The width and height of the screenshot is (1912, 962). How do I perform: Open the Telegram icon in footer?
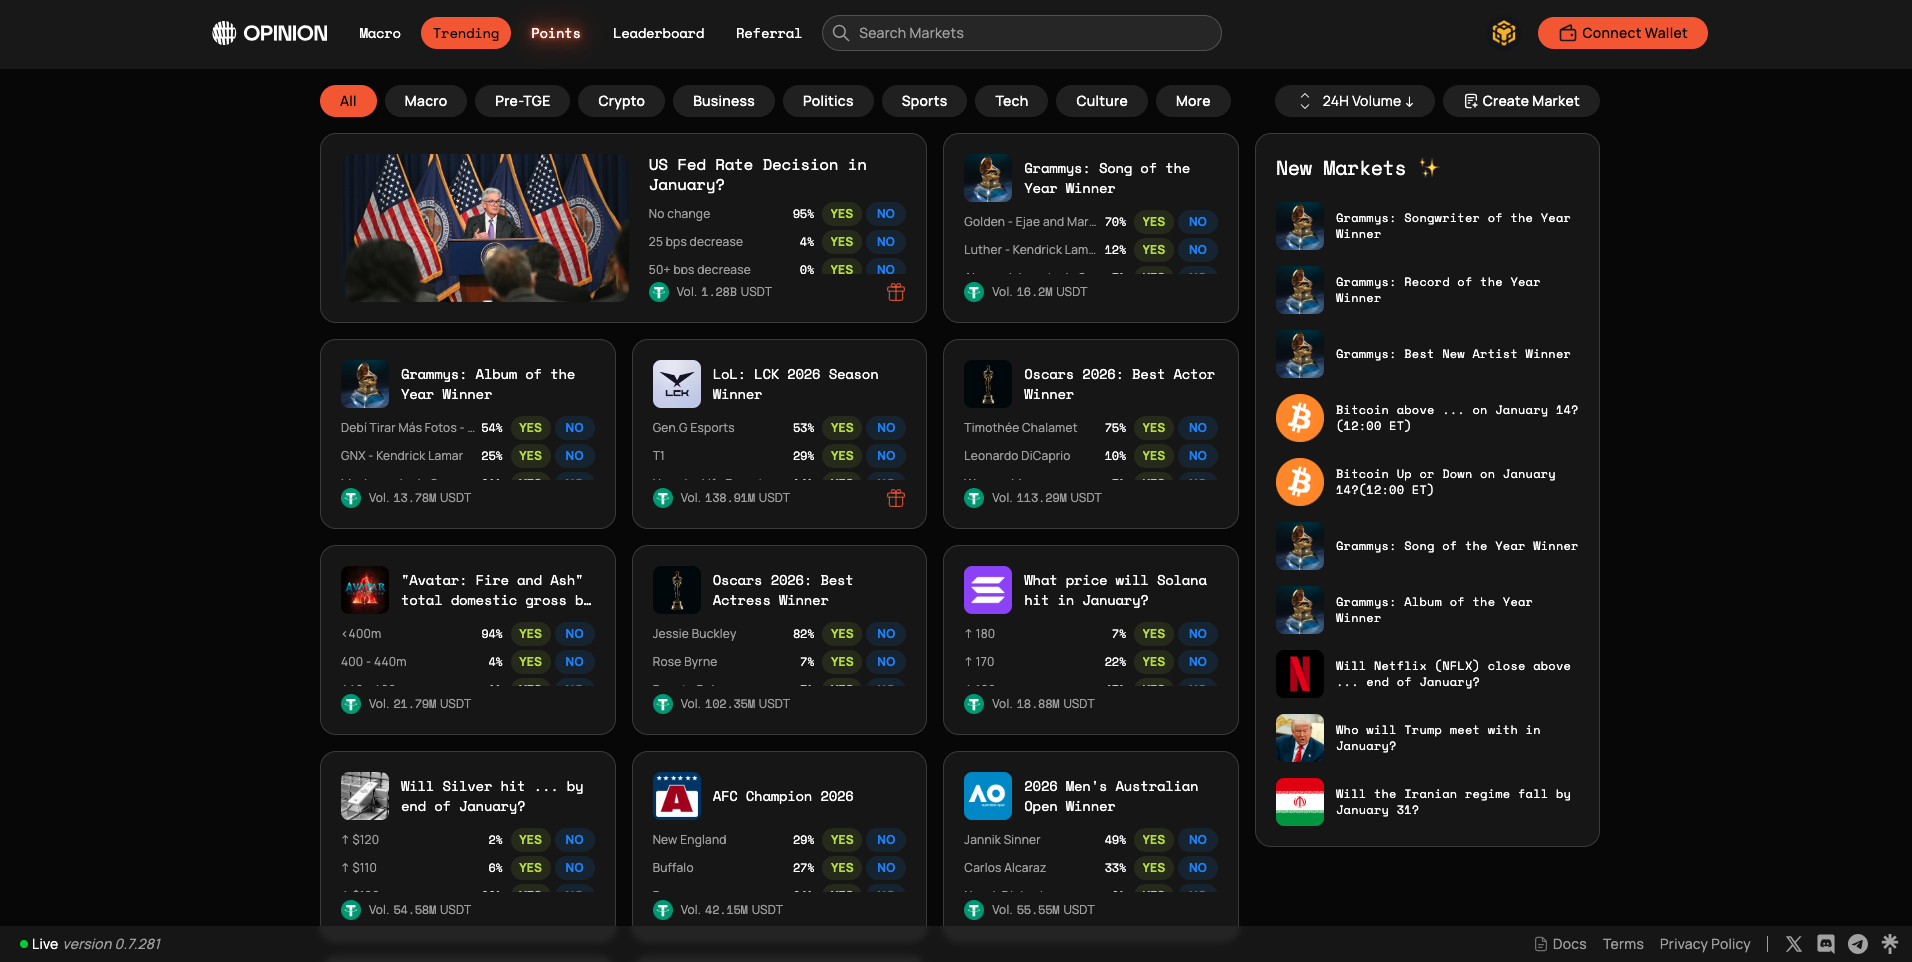(x=1858, y=944)
